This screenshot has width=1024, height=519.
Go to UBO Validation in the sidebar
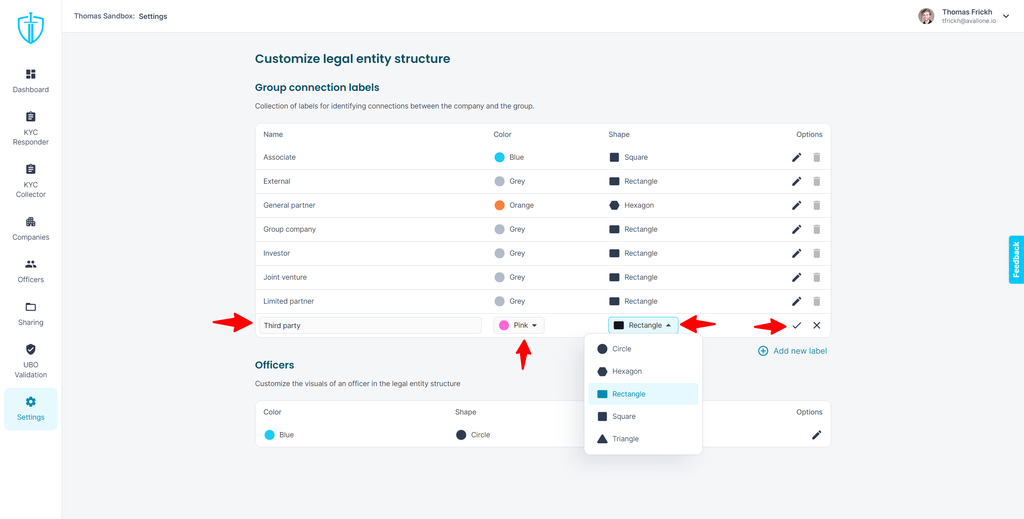coord(31,361)
